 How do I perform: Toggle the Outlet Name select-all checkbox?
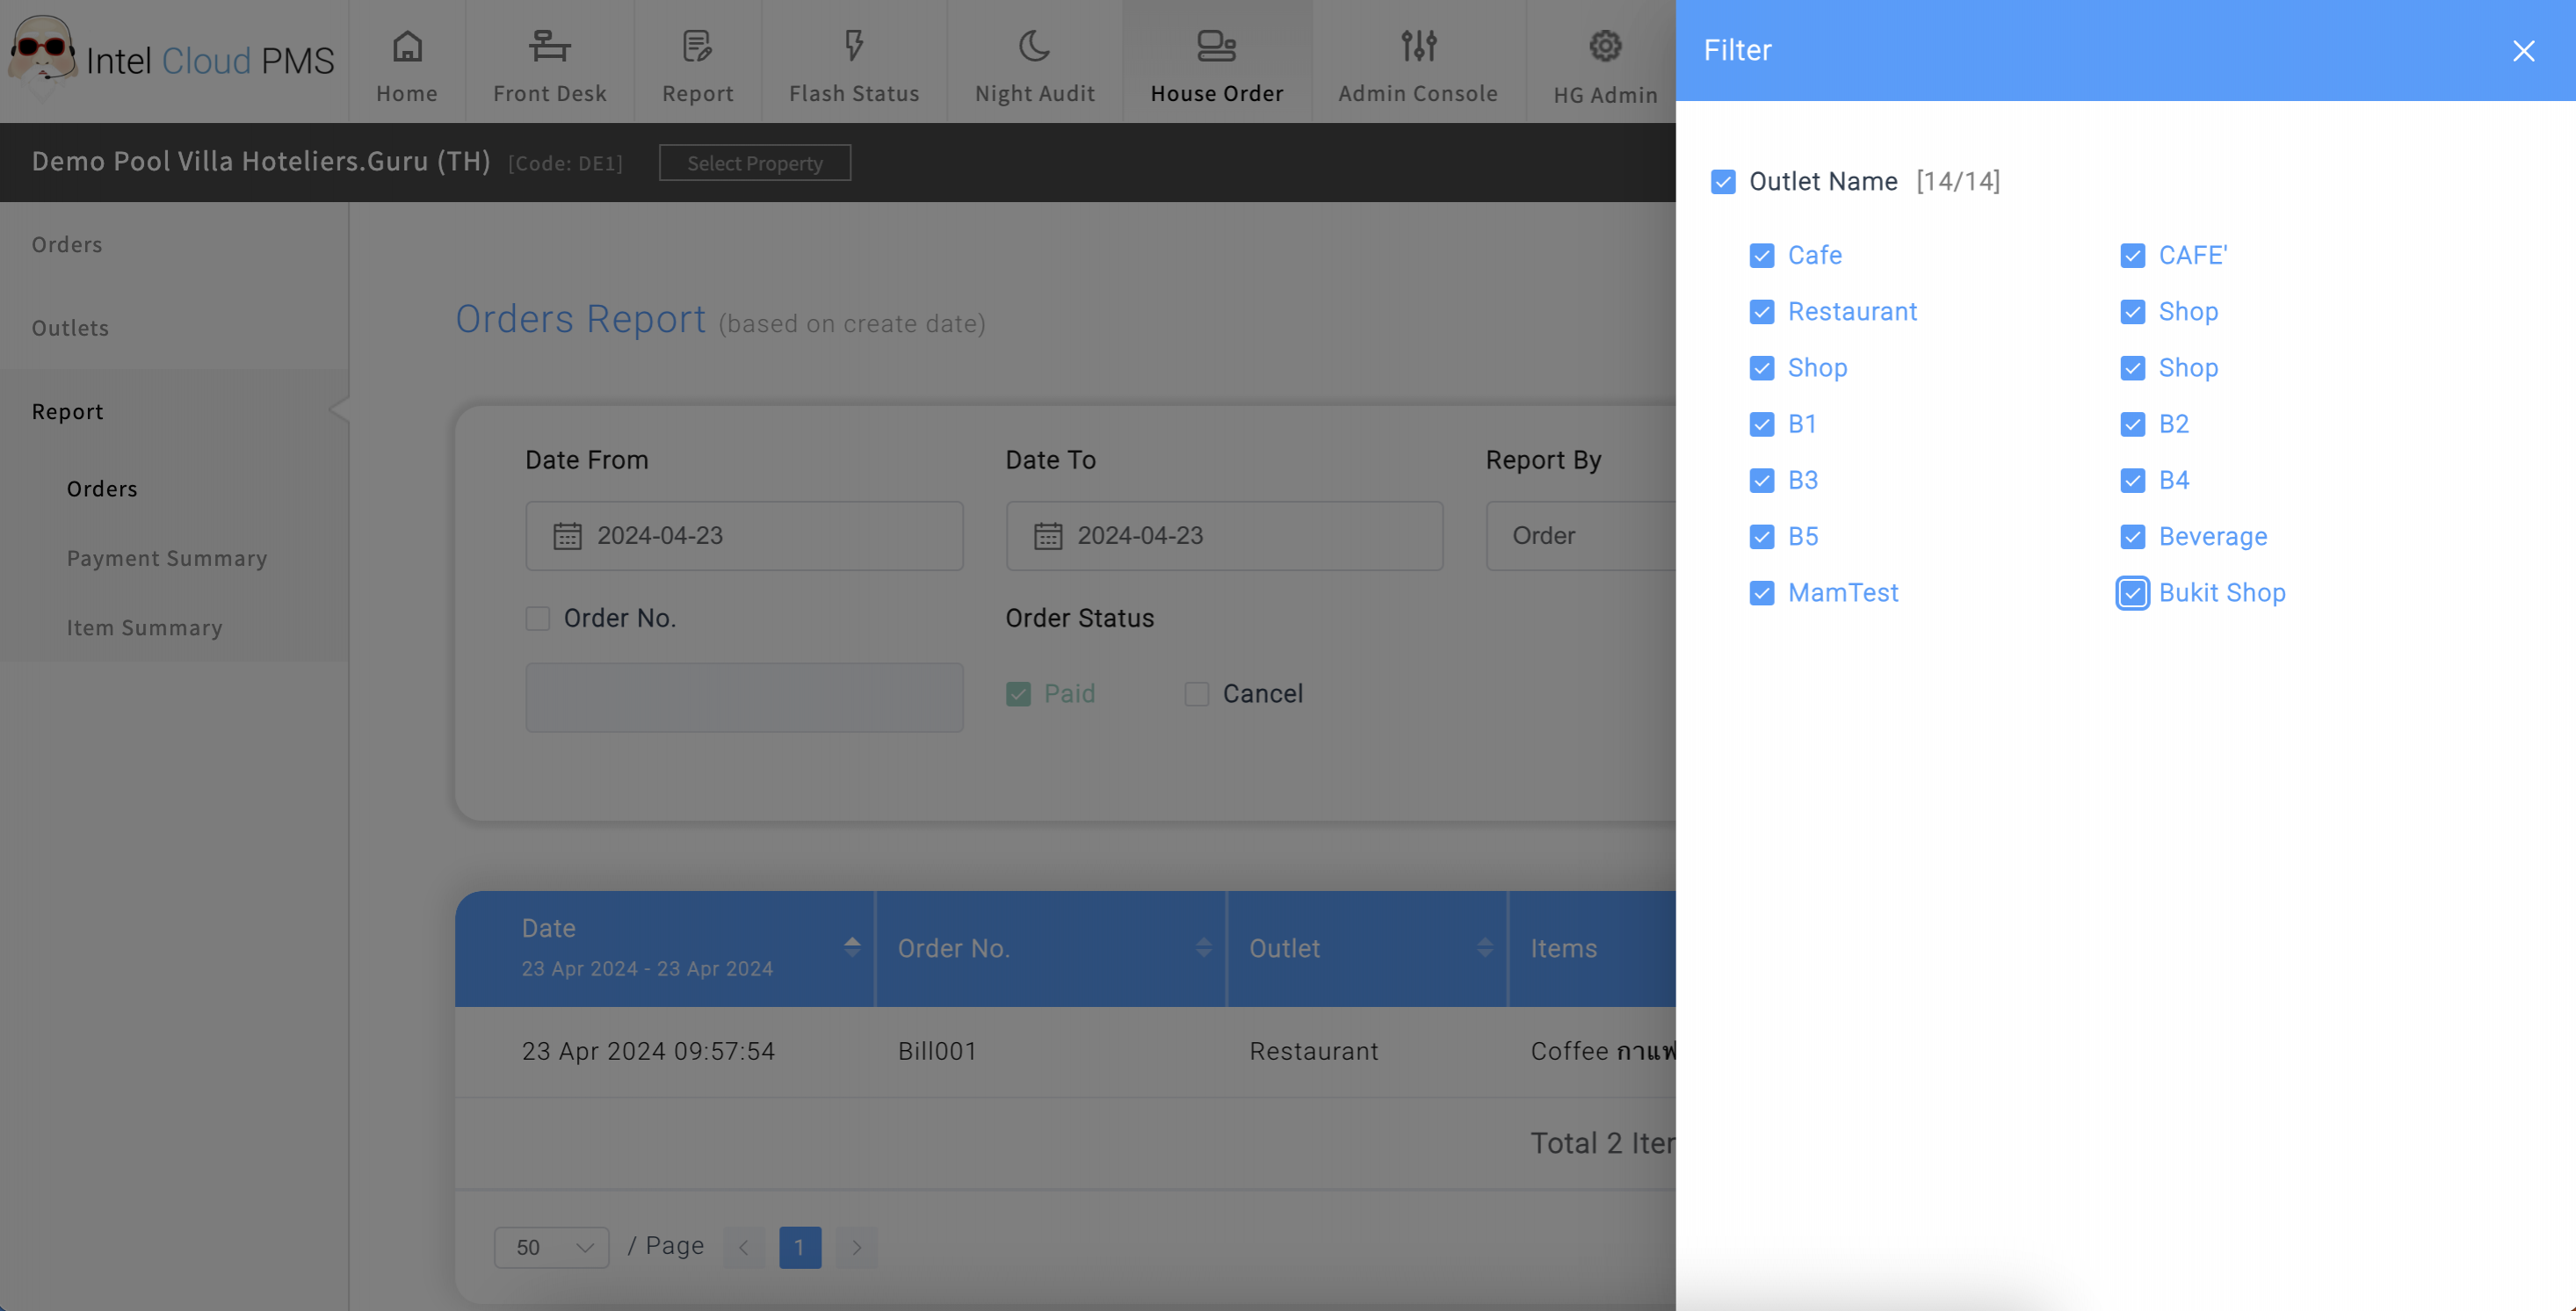tap(1723, 182)
